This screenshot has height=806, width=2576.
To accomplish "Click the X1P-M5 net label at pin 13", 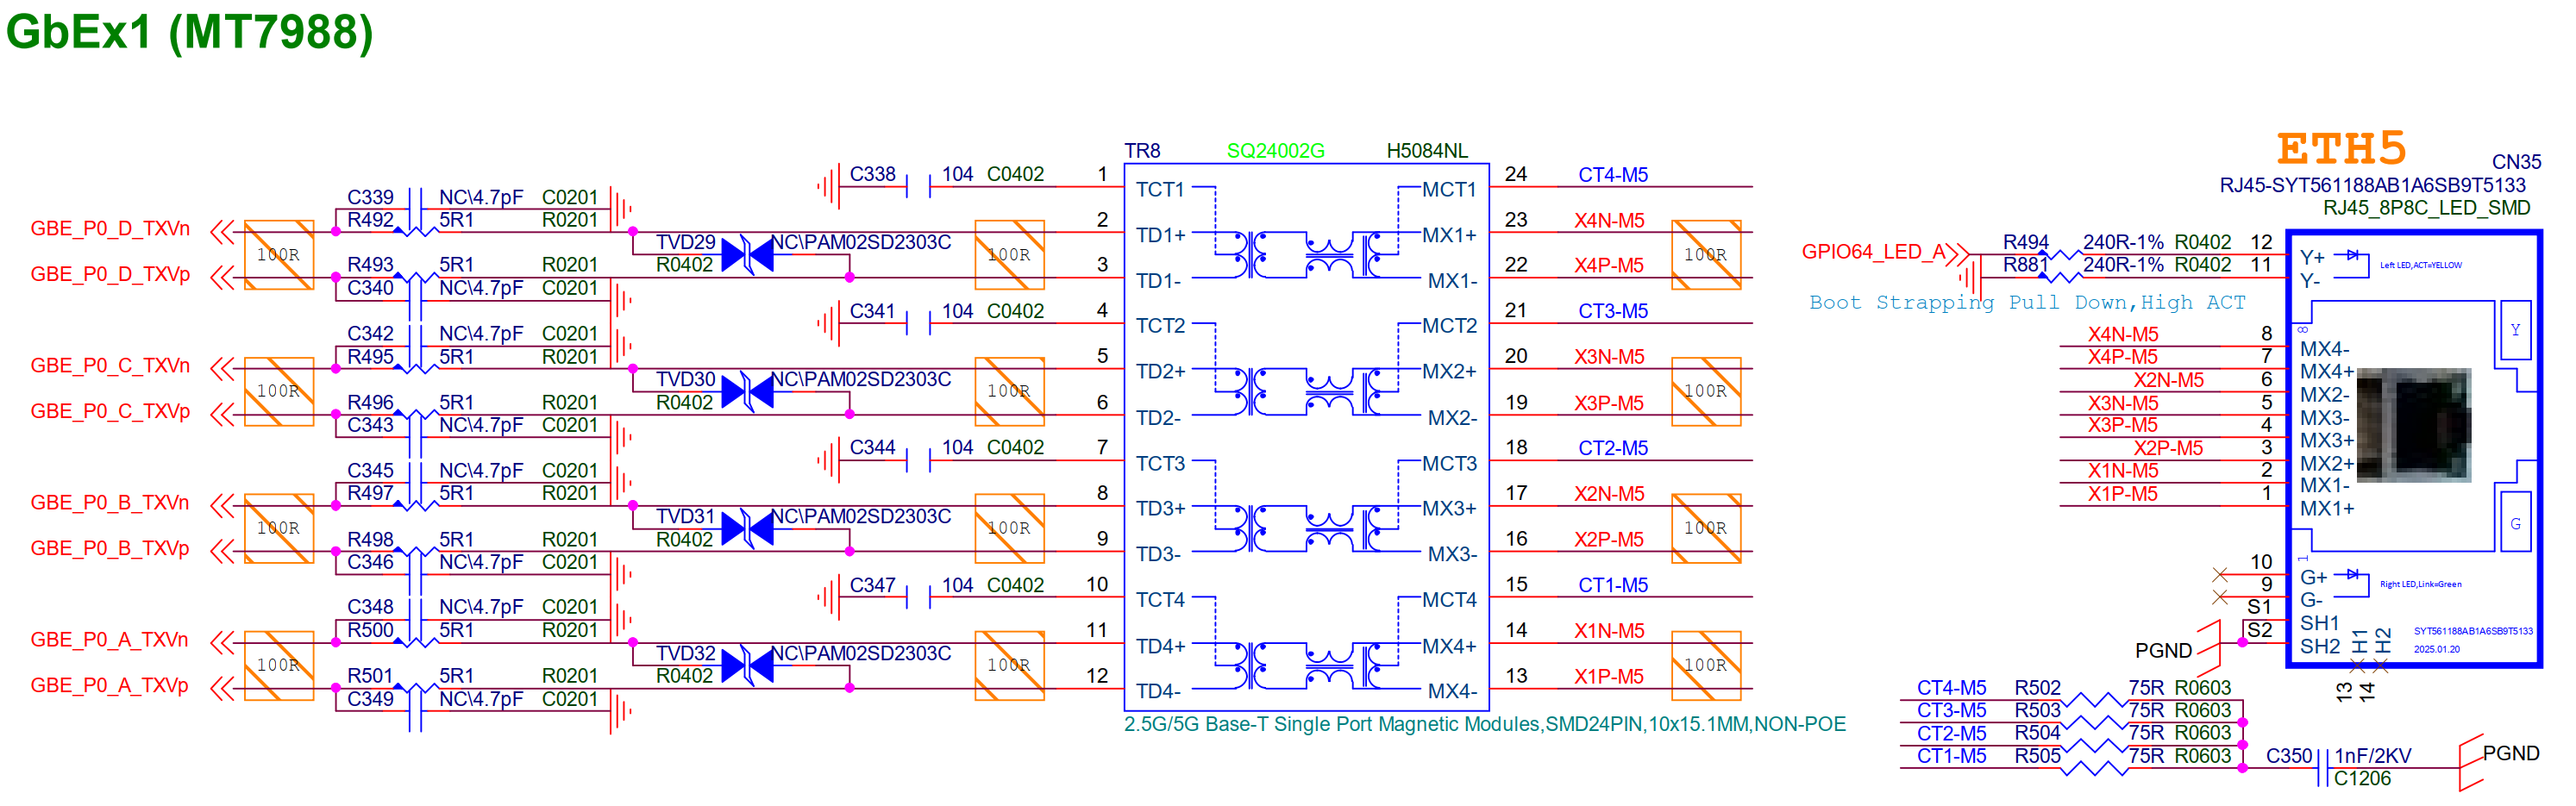I will [x=1608, y=677].
